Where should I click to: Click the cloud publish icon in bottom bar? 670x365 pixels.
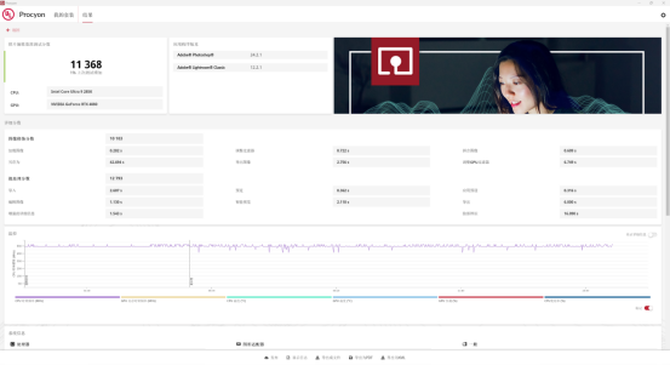click(x=267, y=357)
